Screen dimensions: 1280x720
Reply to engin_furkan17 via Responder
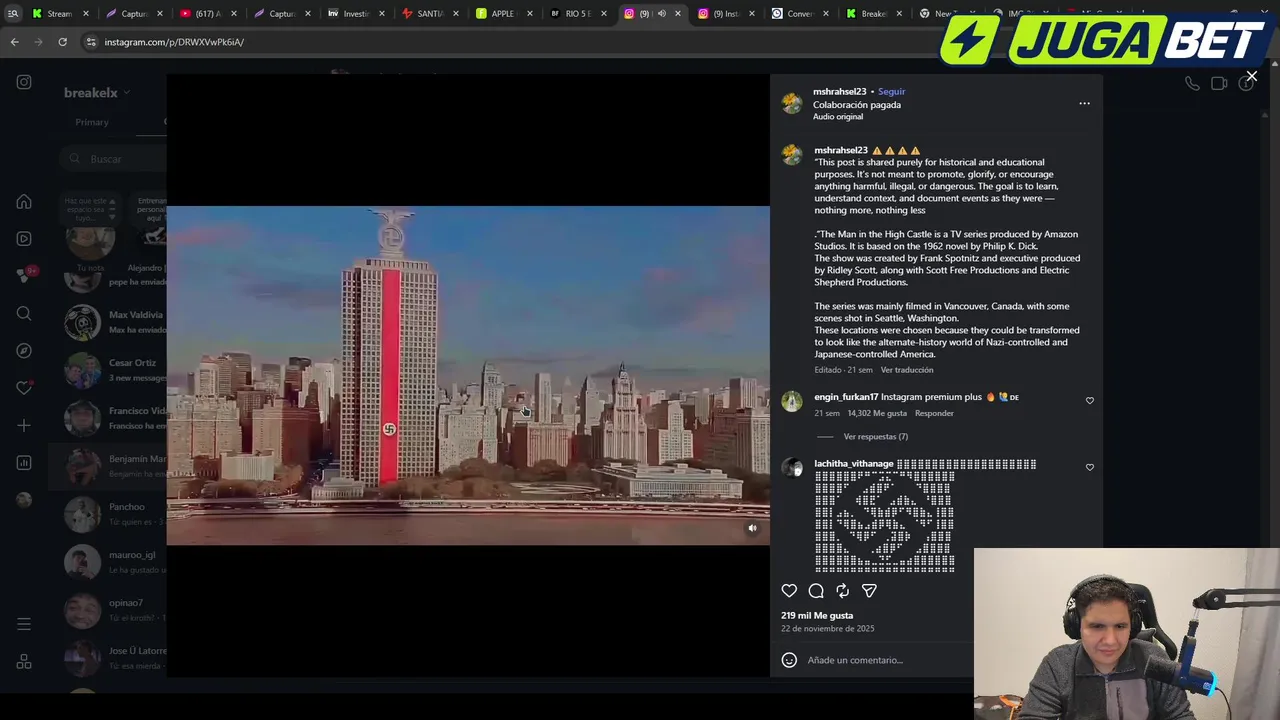[934, 413]
